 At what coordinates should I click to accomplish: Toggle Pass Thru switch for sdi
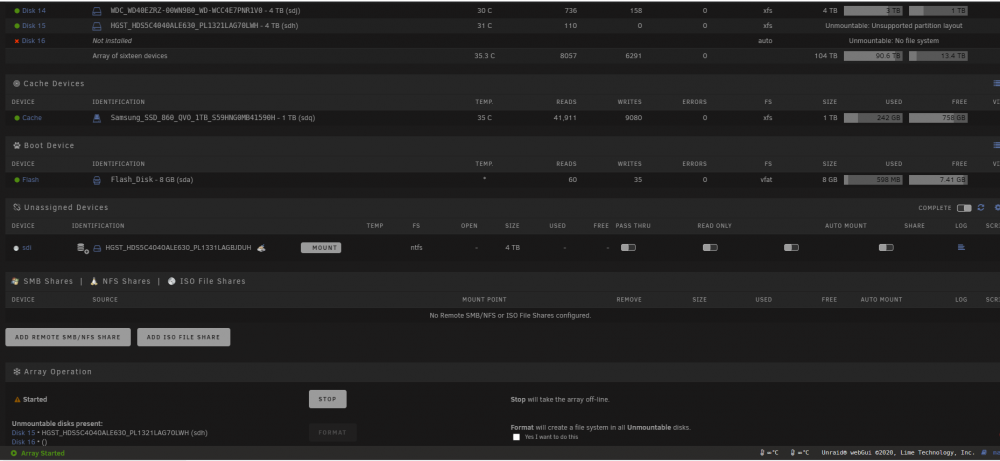[628, 247]
